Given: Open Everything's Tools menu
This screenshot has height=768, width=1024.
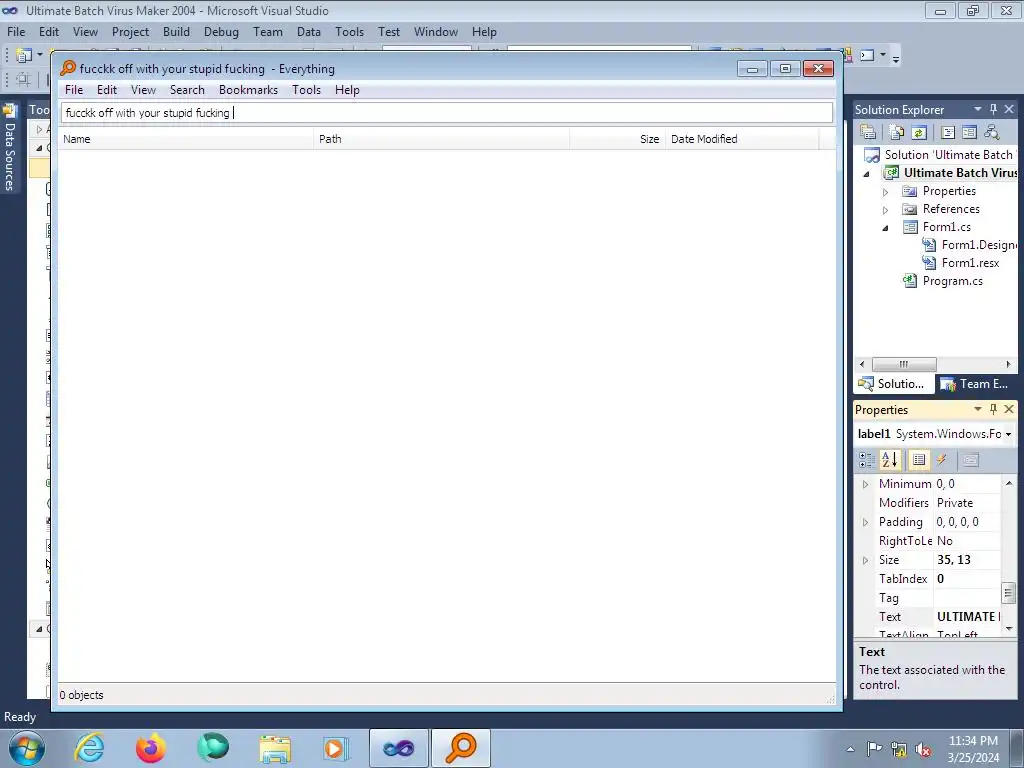Looking at the screenshot, I should click(306, 90).
